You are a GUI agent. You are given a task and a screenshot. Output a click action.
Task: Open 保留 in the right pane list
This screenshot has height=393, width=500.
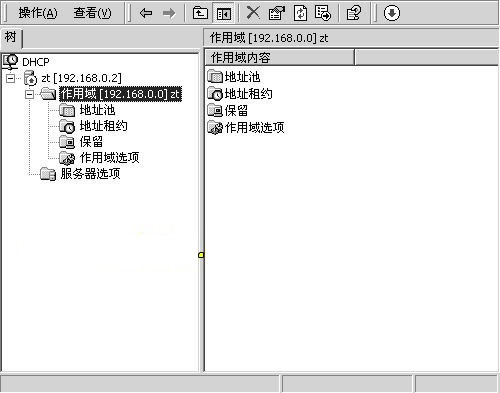tap(236, 111)
